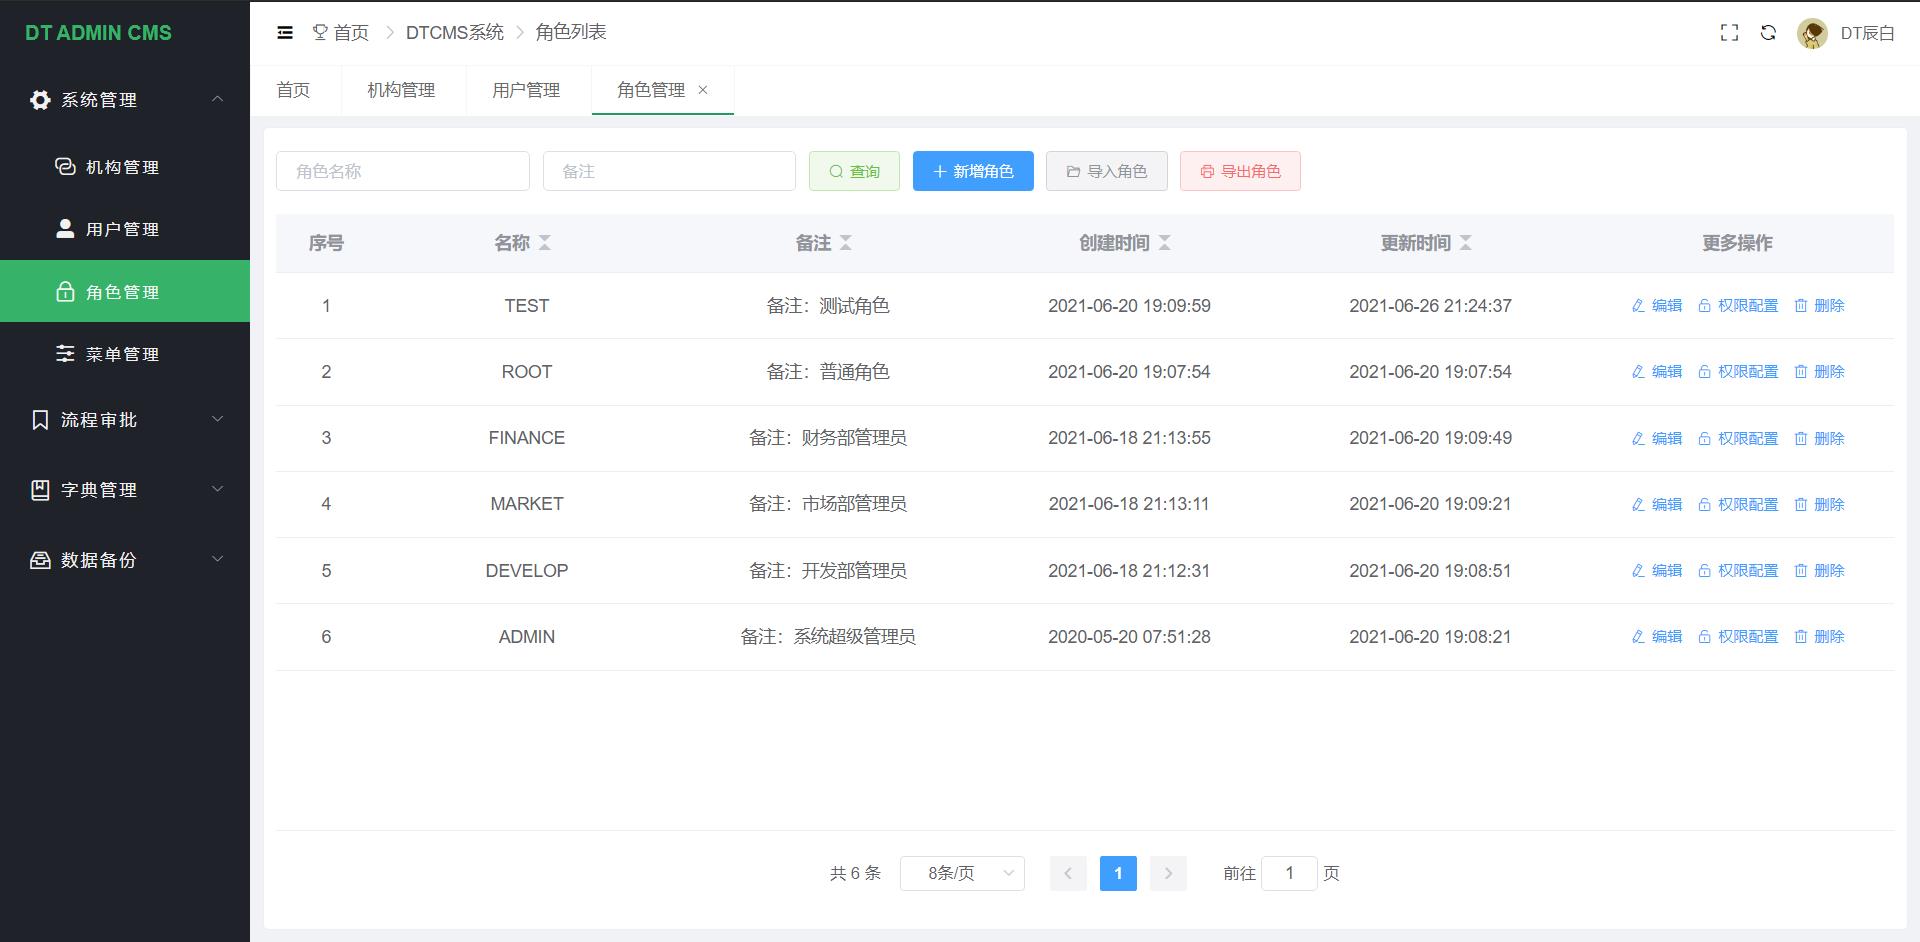Click the 2020-05-20 07:51:28 cell
The height and width of the screenshot is (942, 1920).
coord(1129,637)
